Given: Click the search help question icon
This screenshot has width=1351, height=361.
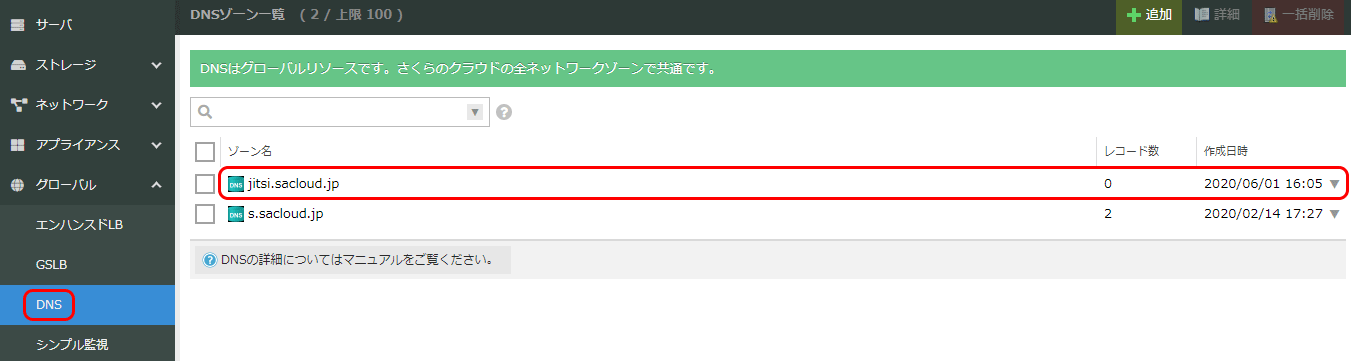Looking at the screenshot, I should [504, 112].
